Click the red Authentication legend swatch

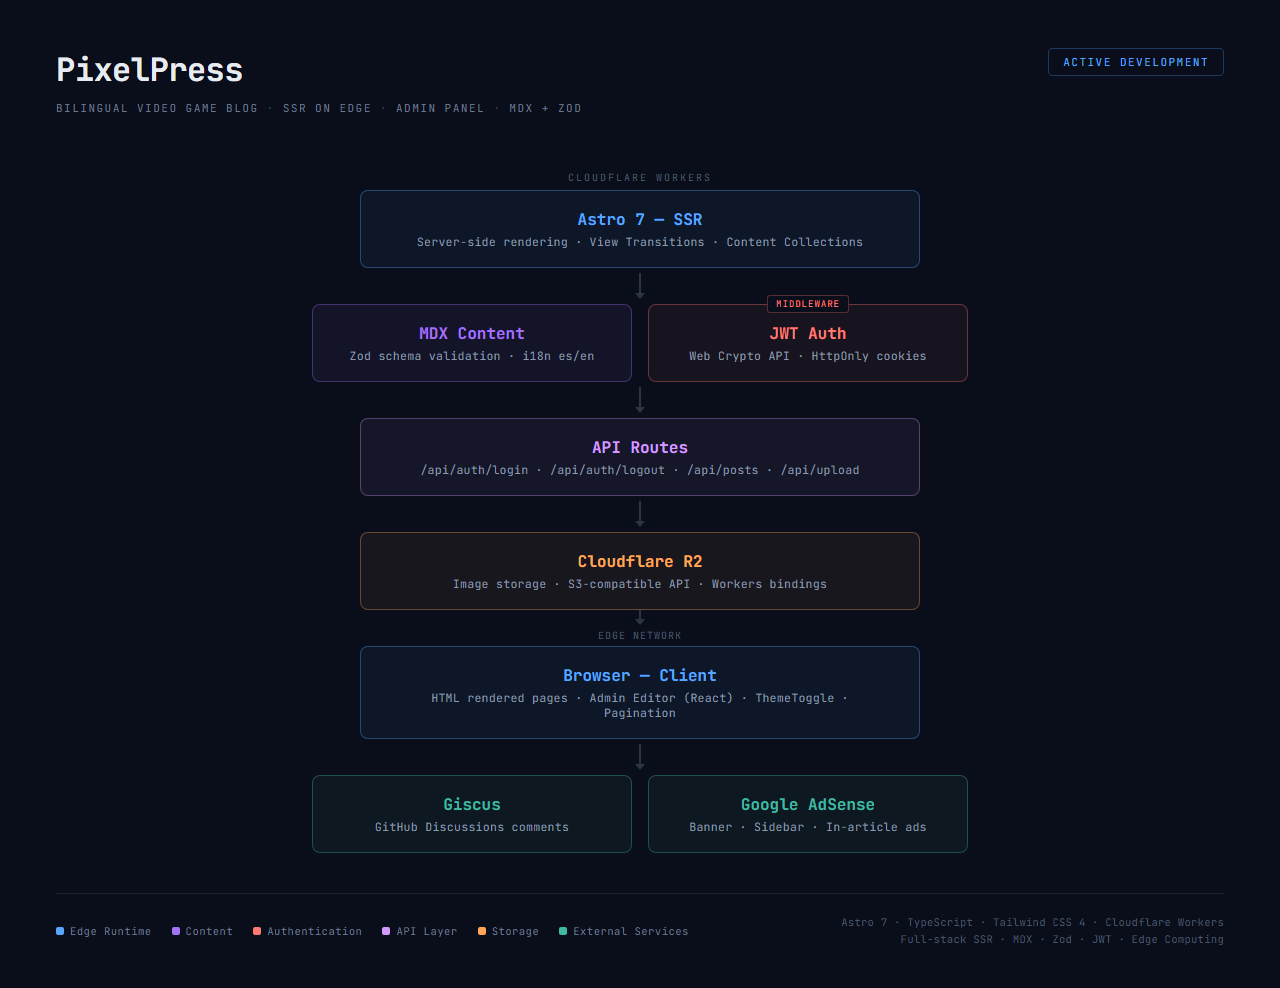pyautogui.click(x=257, y=931)
